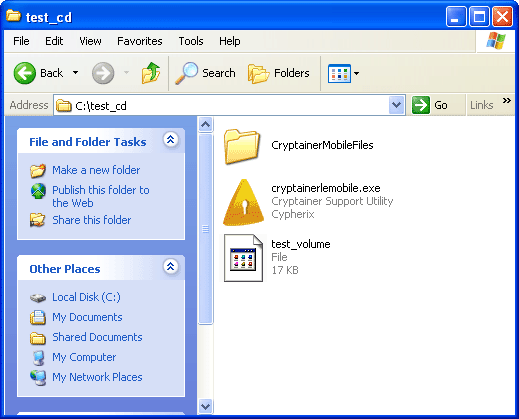Select the cryptainerlemobile.exe keyhole icon
The width and height of the screenshot is (519, 419).
[x=244, y=202]
